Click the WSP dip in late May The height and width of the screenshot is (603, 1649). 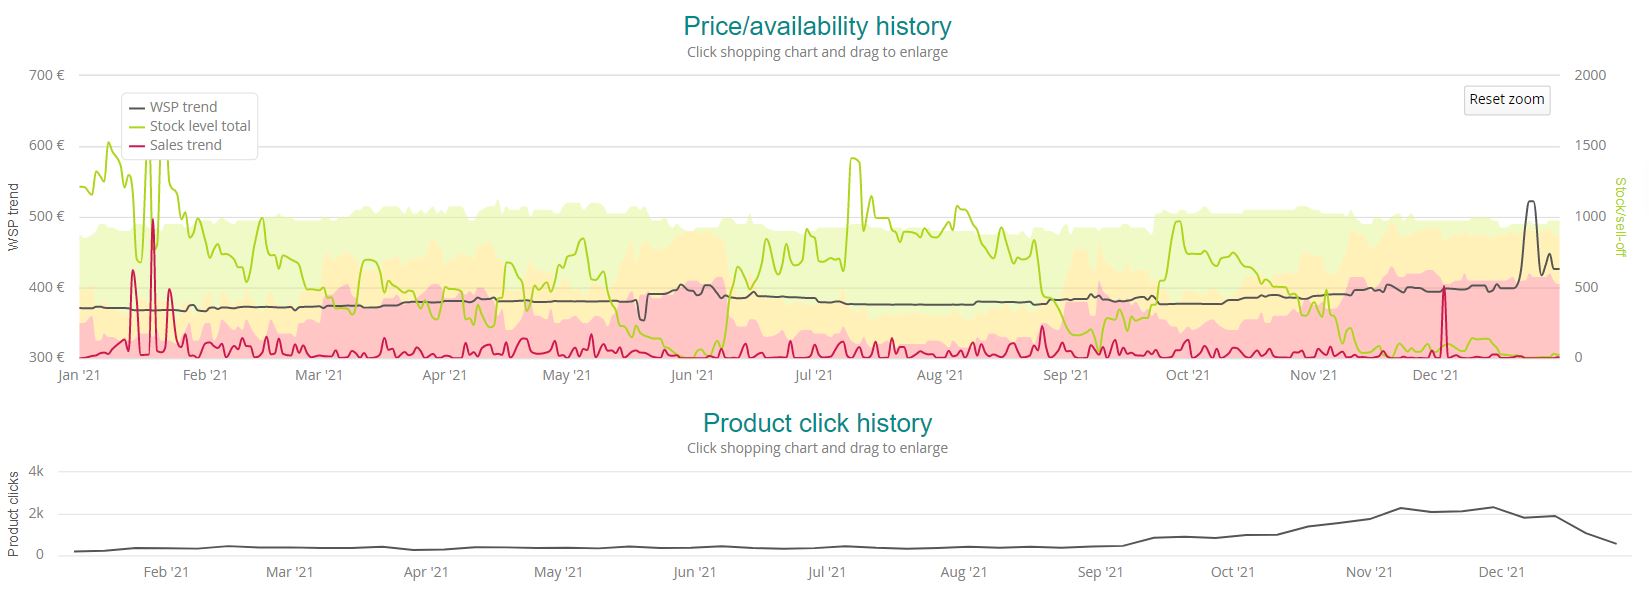(x=641, y=318)
